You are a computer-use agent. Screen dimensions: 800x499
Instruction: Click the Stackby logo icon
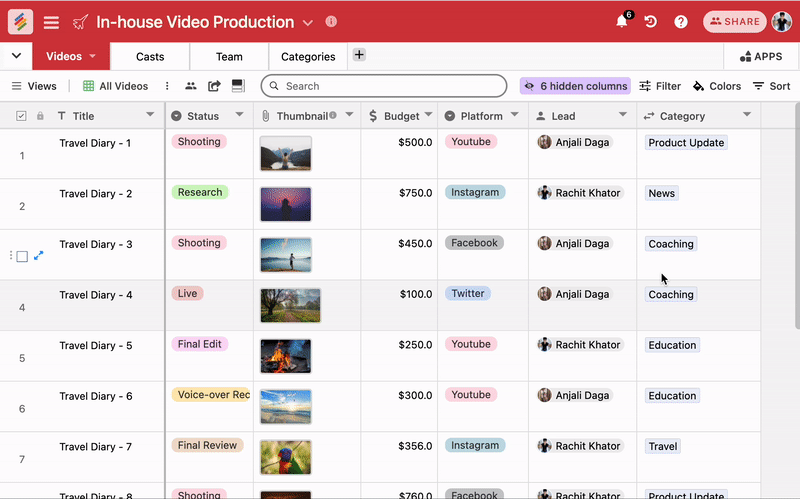click(20, 21)
